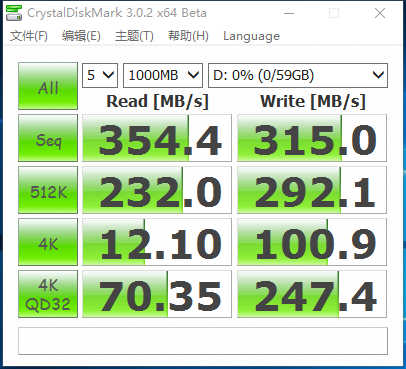
Task: Click the 4K QD32 write result 247.4
Action: [x=312, y=294]
